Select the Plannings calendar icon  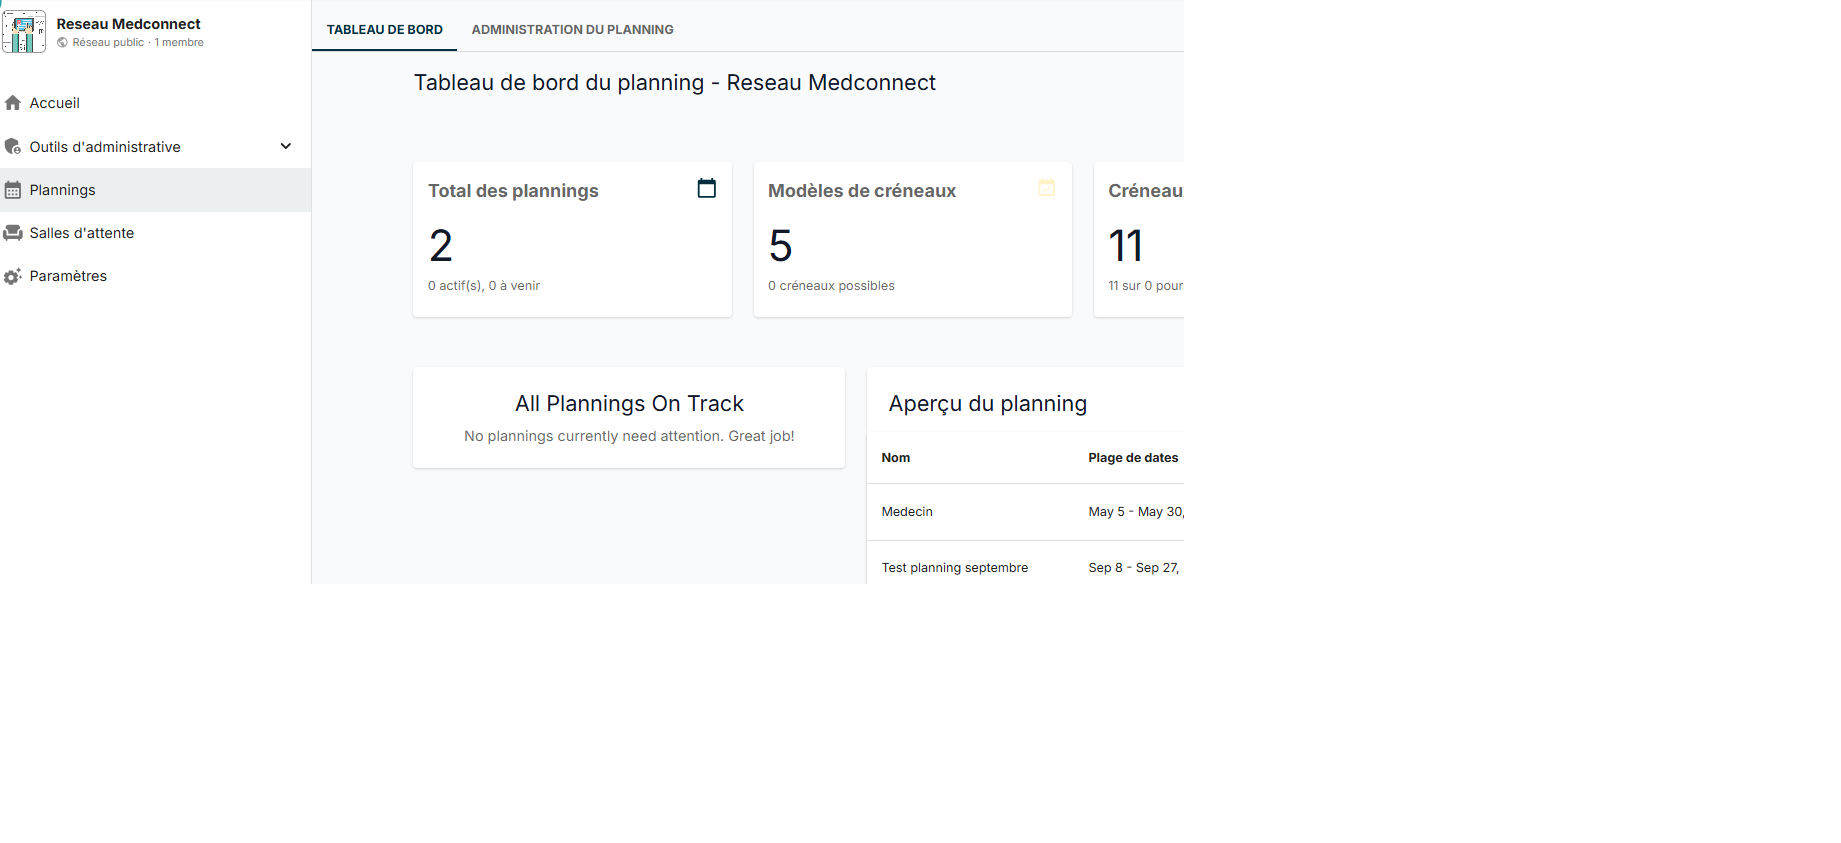[13, 189]
